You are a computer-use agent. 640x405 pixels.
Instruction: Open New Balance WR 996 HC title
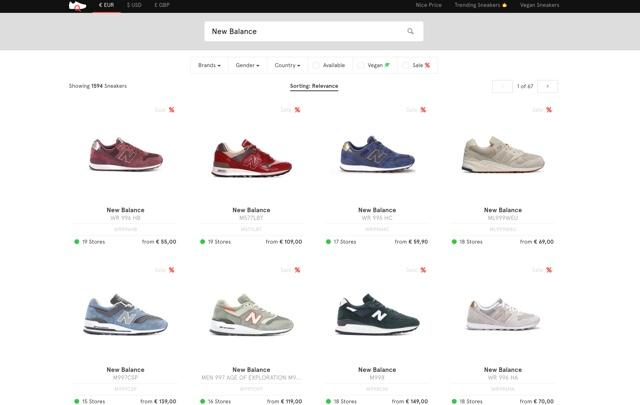point(377,210)
